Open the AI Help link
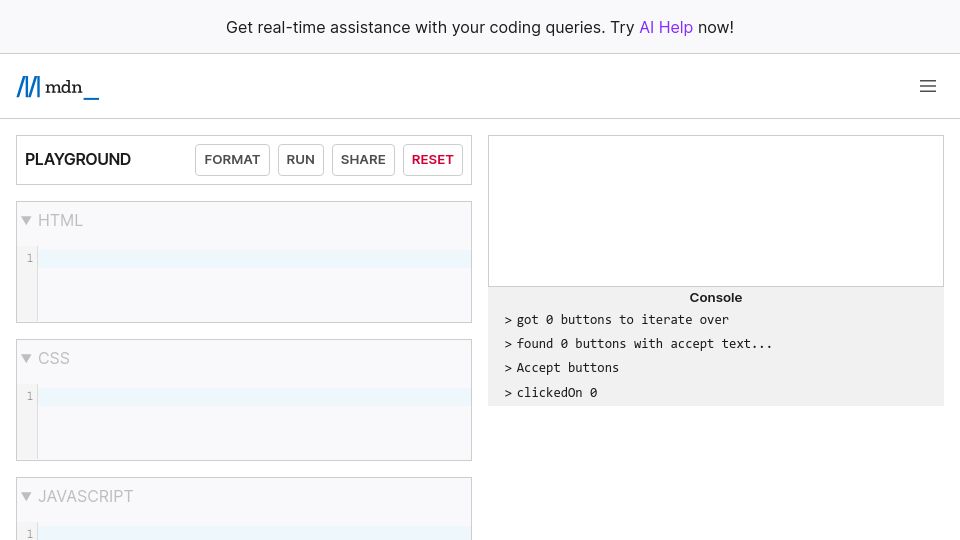This screenshot has width=960, height=540. pyautogui.click(x=666, y=28)
